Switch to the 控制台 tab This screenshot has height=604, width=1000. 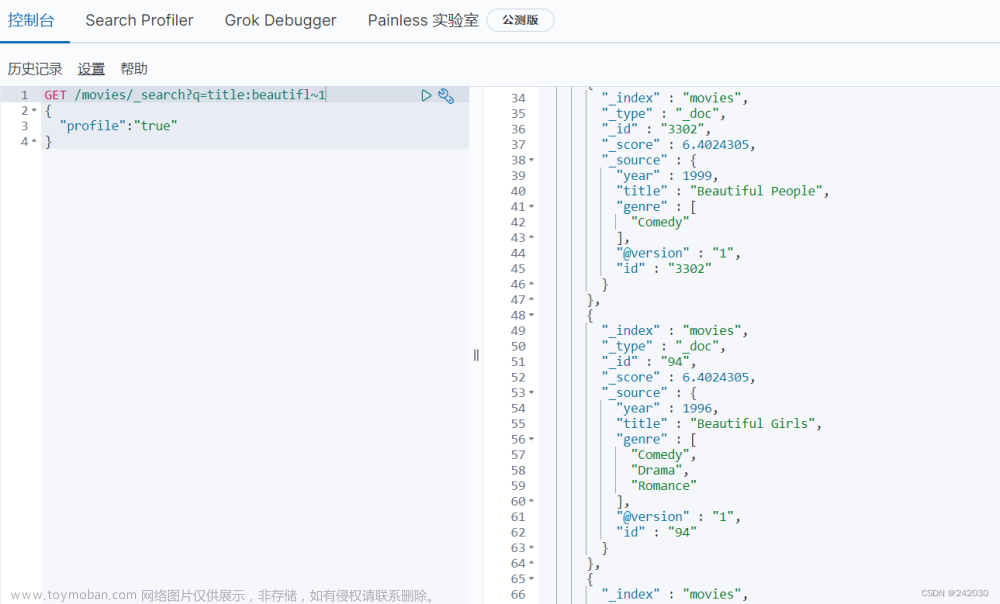coord(31,20)
